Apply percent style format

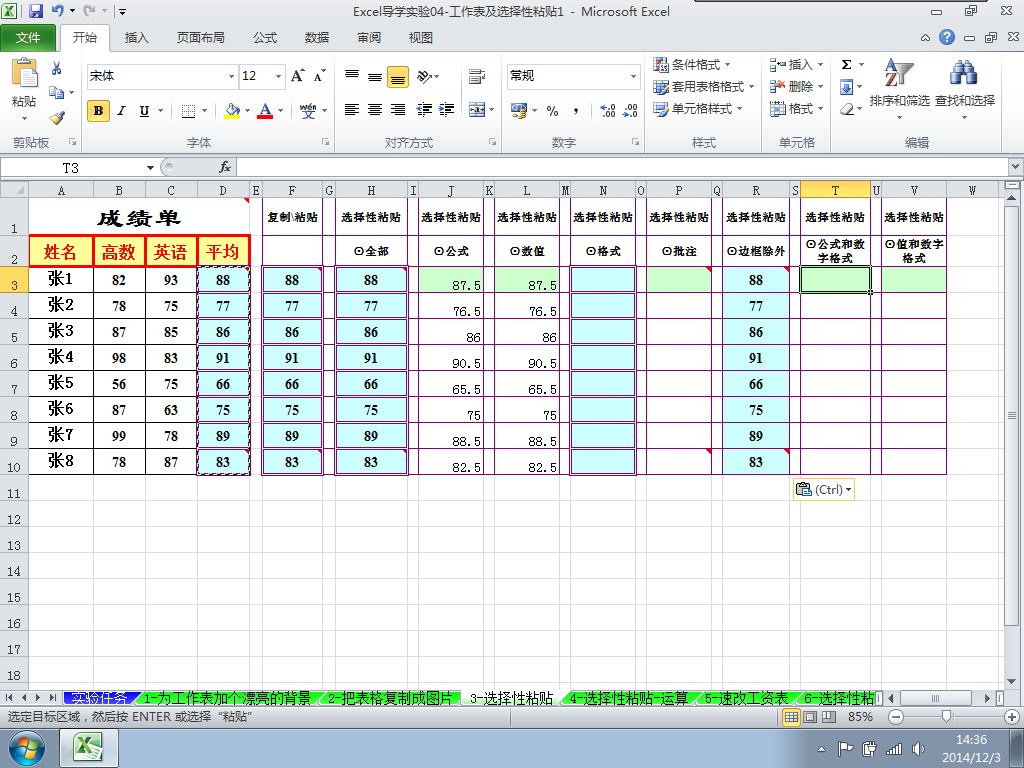(x=552, y=111)
